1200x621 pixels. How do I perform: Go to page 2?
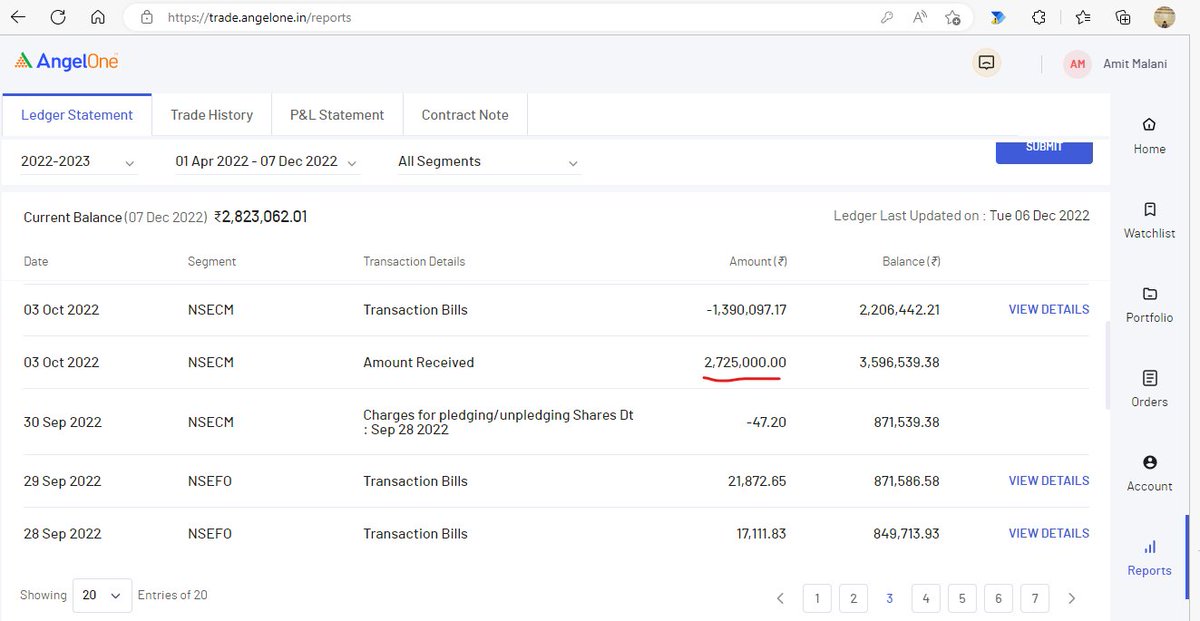(853, 598)
